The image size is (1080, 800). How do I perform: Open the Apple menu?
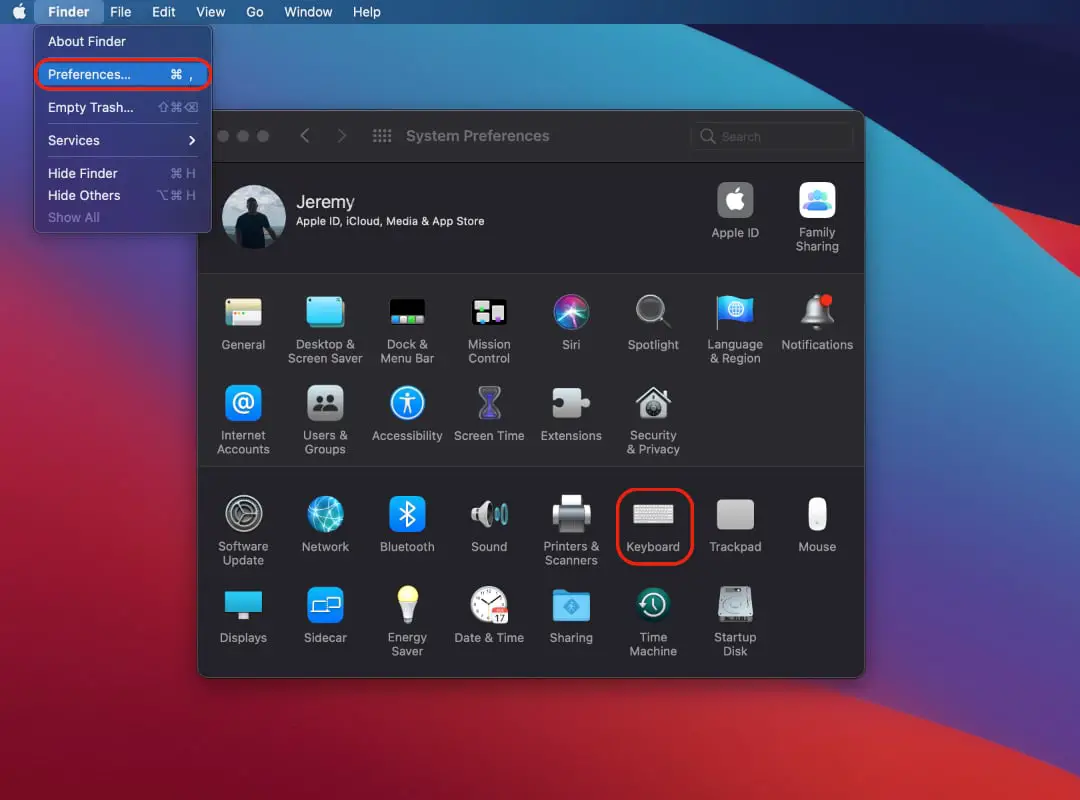click(x=19, y=12)
